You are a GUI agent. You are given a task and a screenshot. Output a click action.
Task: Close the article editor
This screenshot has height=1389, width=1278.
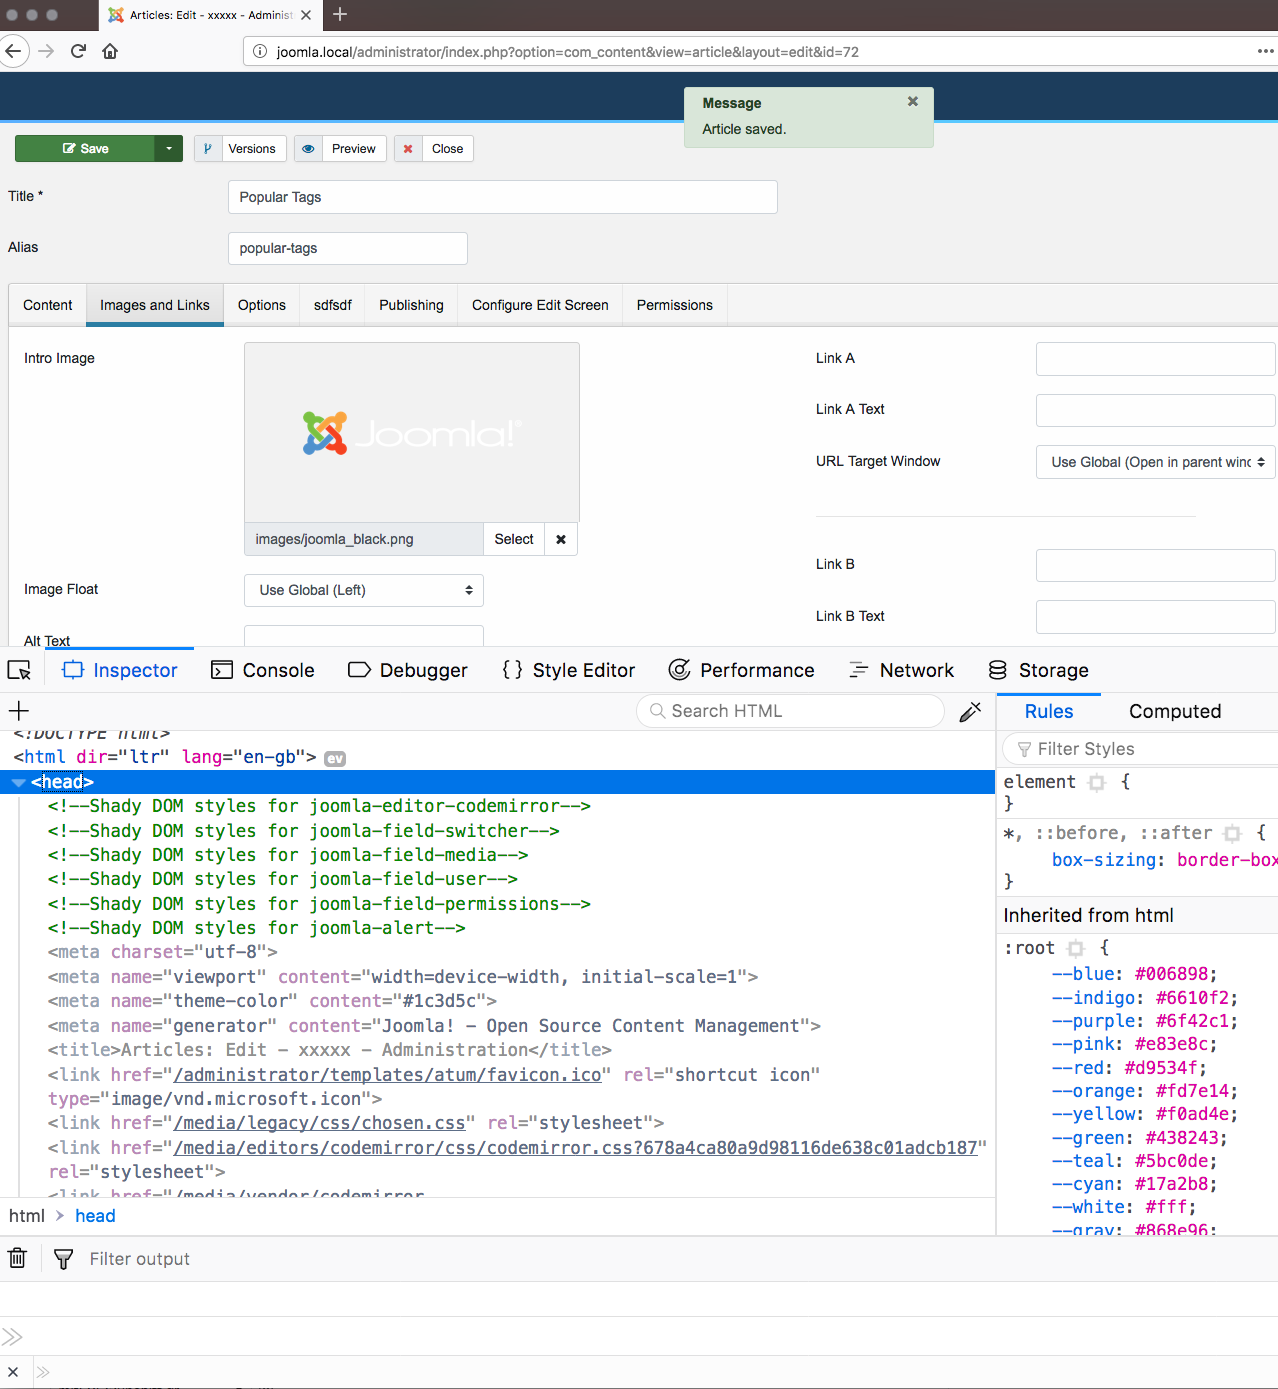point(434,148)
